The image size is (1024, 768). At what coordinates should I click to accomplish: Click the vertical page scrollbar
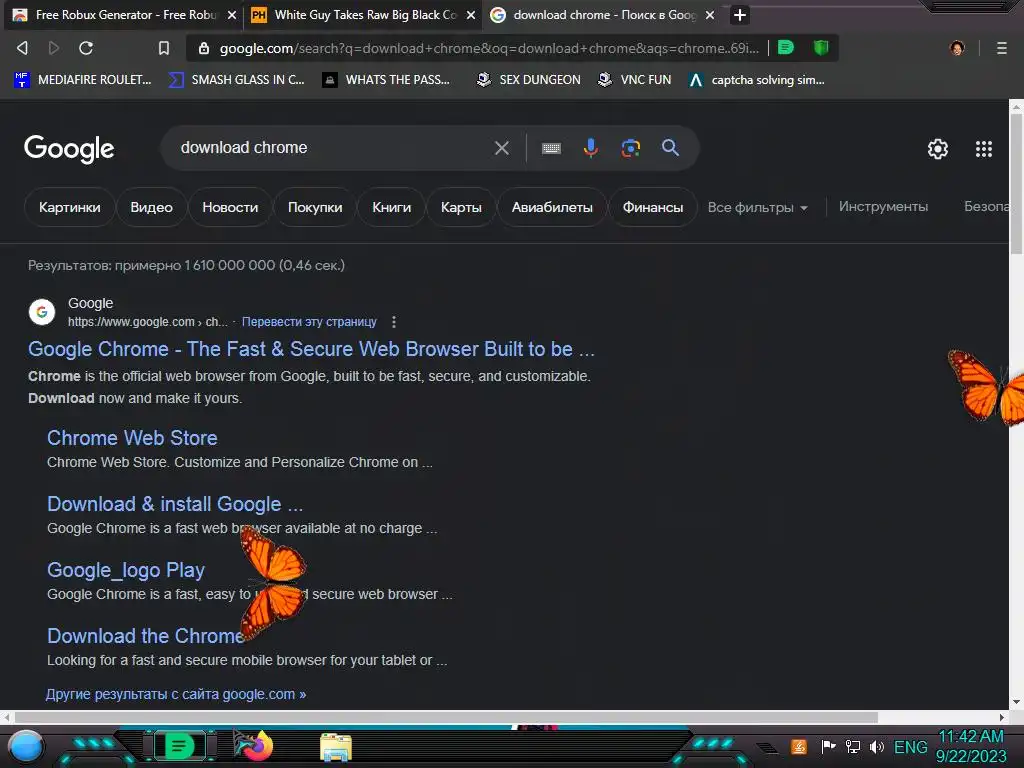click(1016, 184)
